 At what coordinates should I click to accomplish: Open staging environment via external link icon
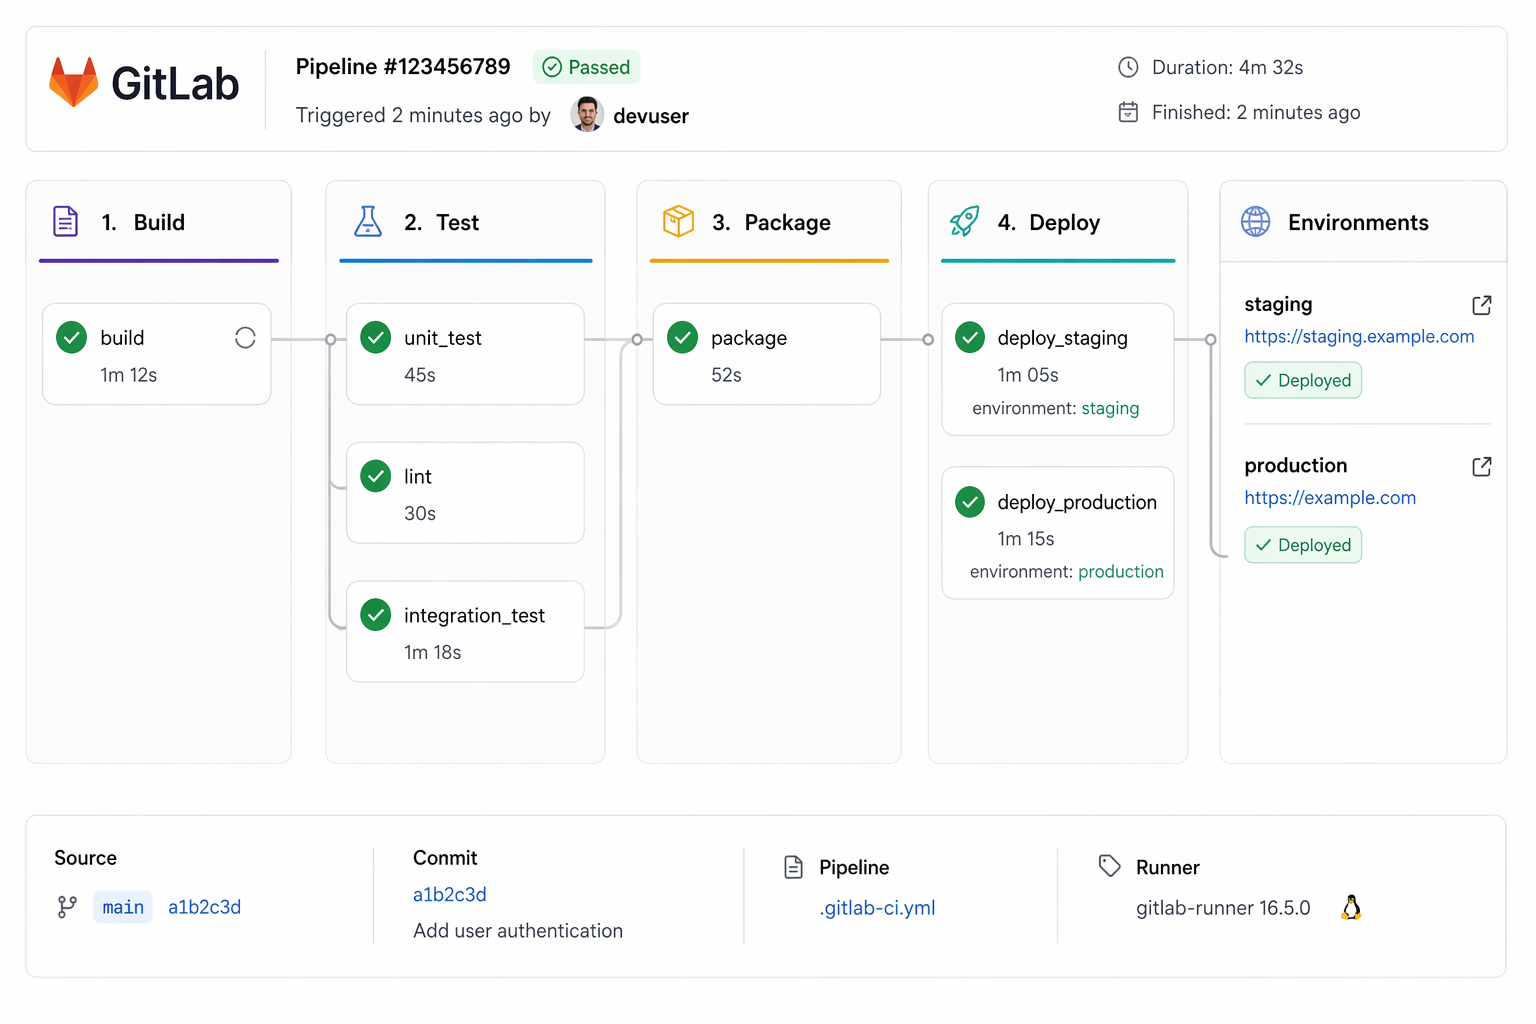coord(1482,305)
